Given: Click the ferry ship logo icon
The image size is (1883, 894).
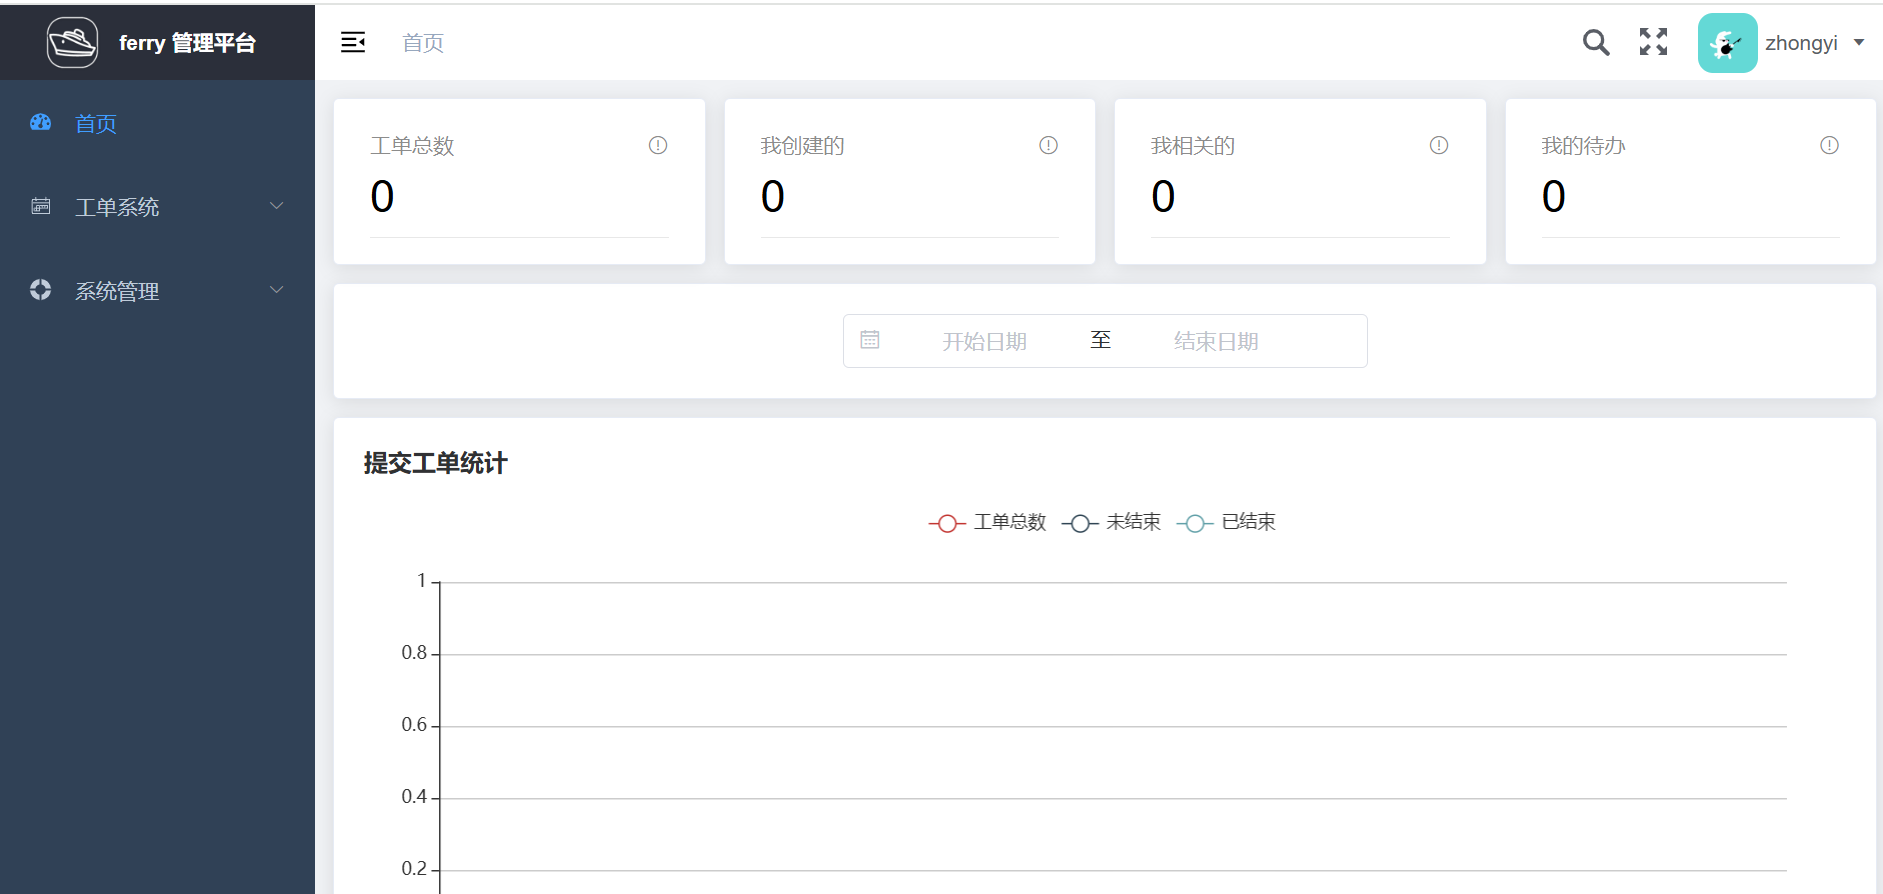Looking at the screenshot, I should click(72, 43).
